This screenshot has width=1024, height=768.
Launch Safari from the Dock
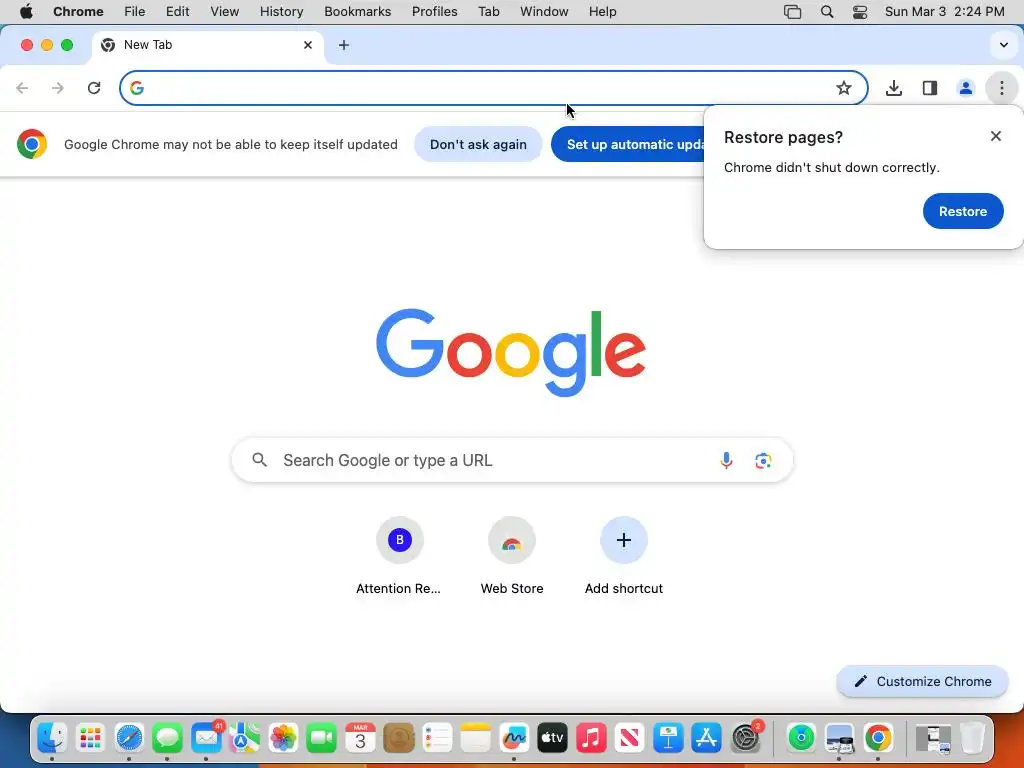tap(129, 738)
